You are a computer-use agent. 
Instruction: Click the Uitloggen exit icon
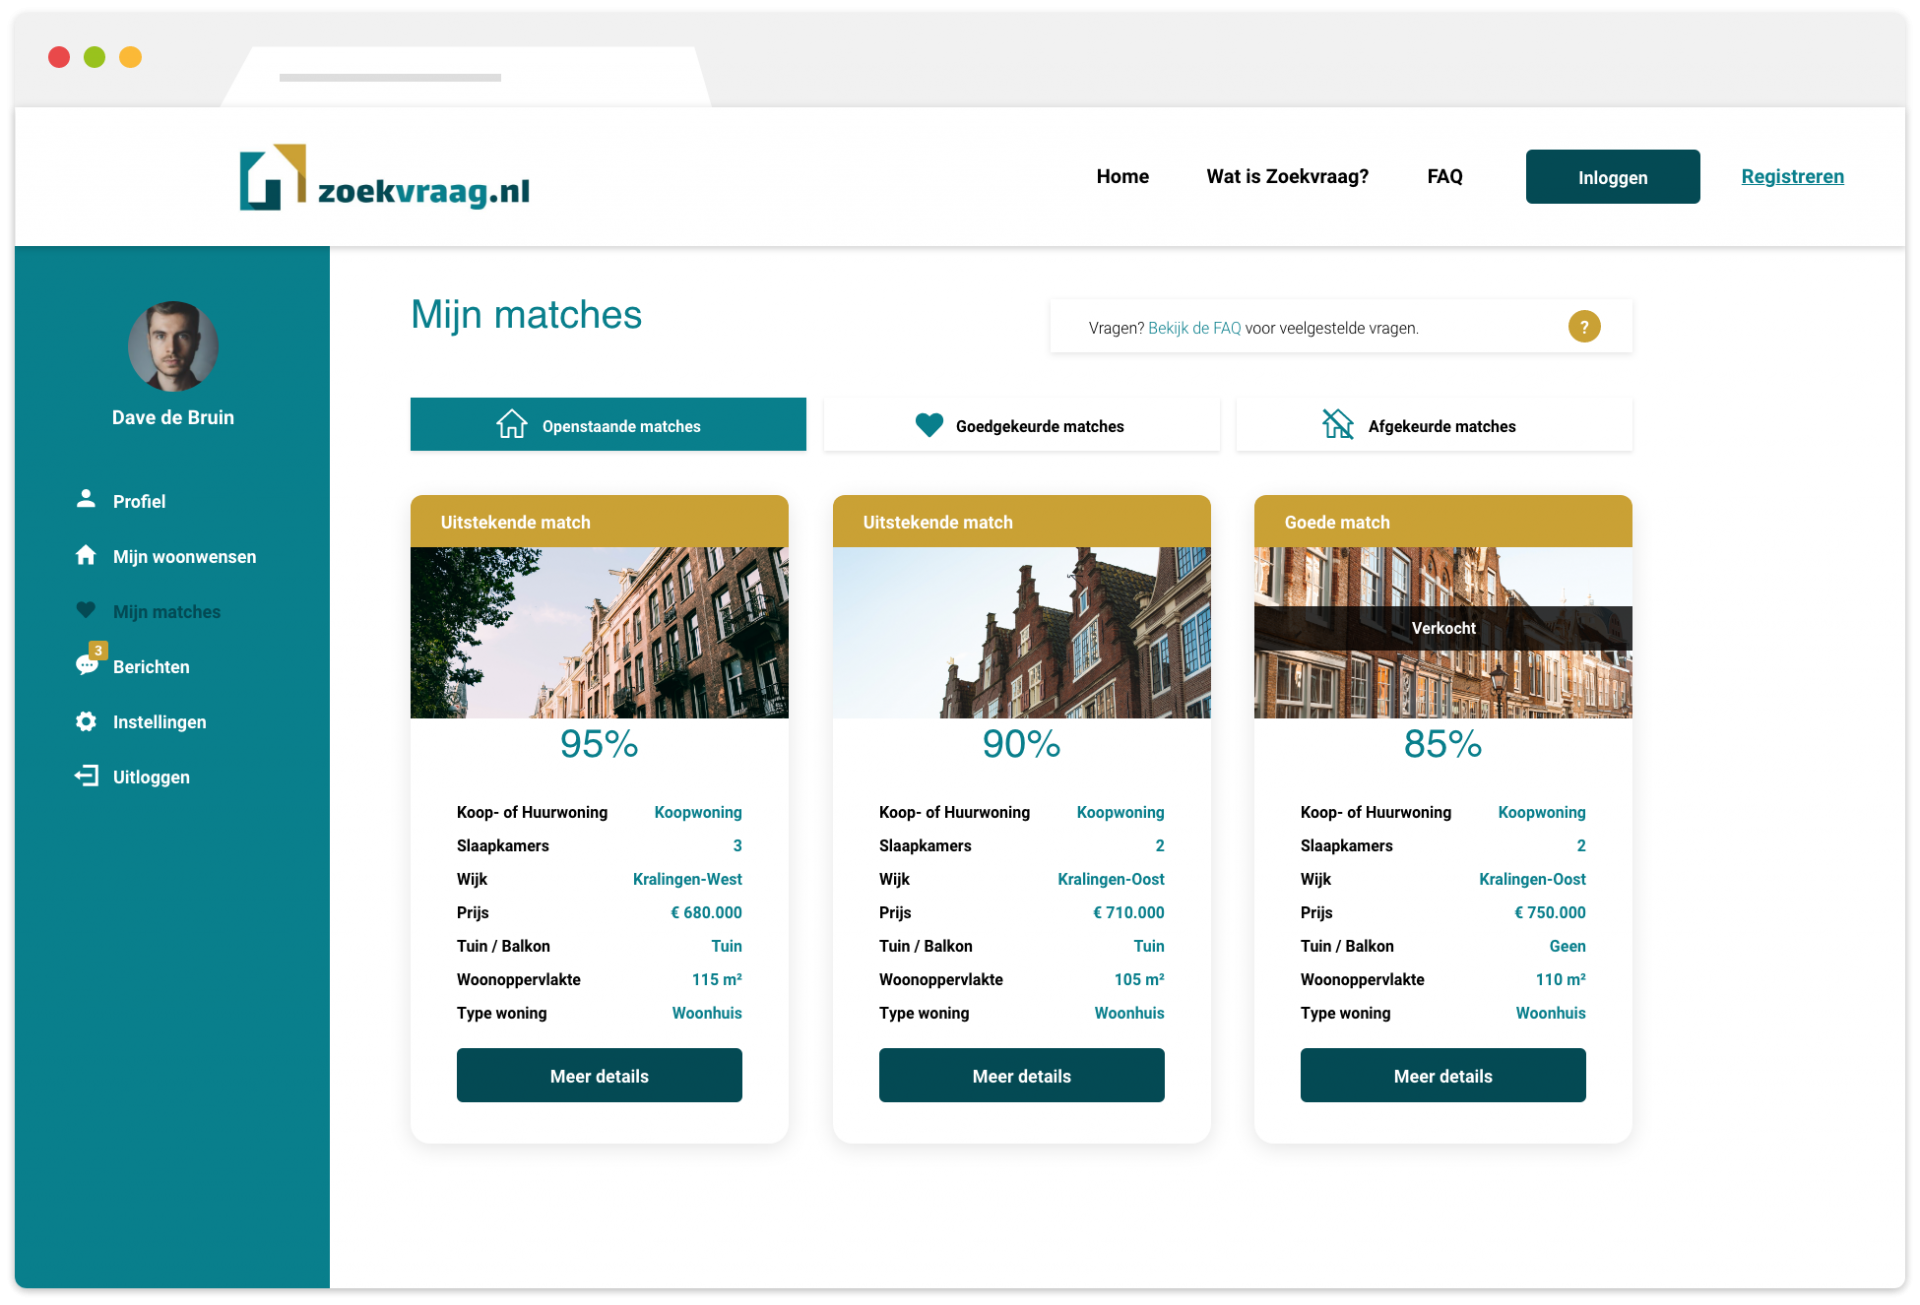pyautogui.click(x=86, y=776)
